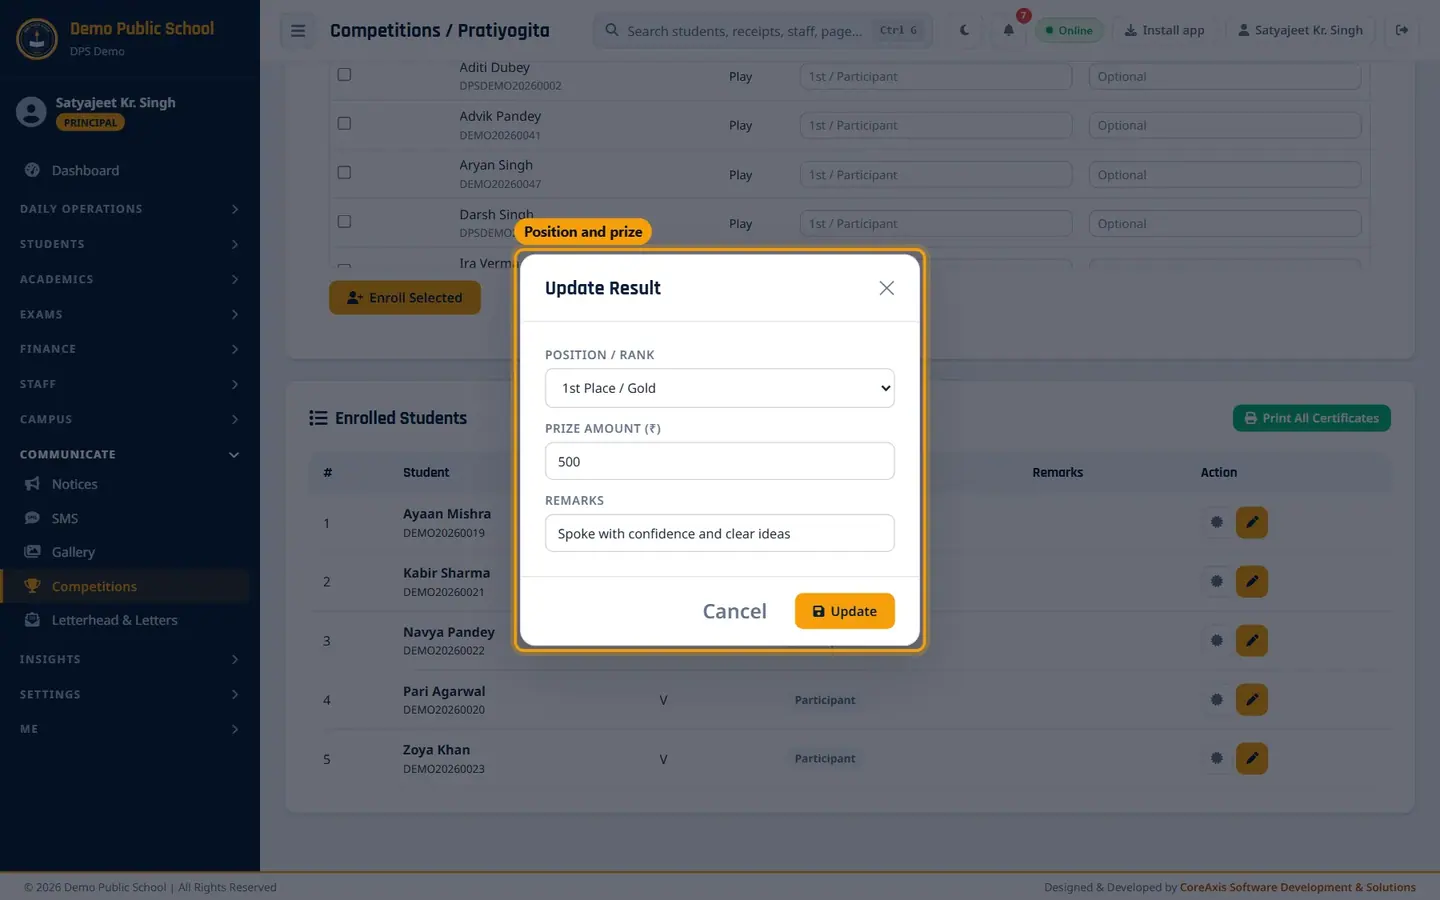The height and width of the screenshot is (900, 1440).
Task: Close the Update Result dialog
Action: (886, 288)
